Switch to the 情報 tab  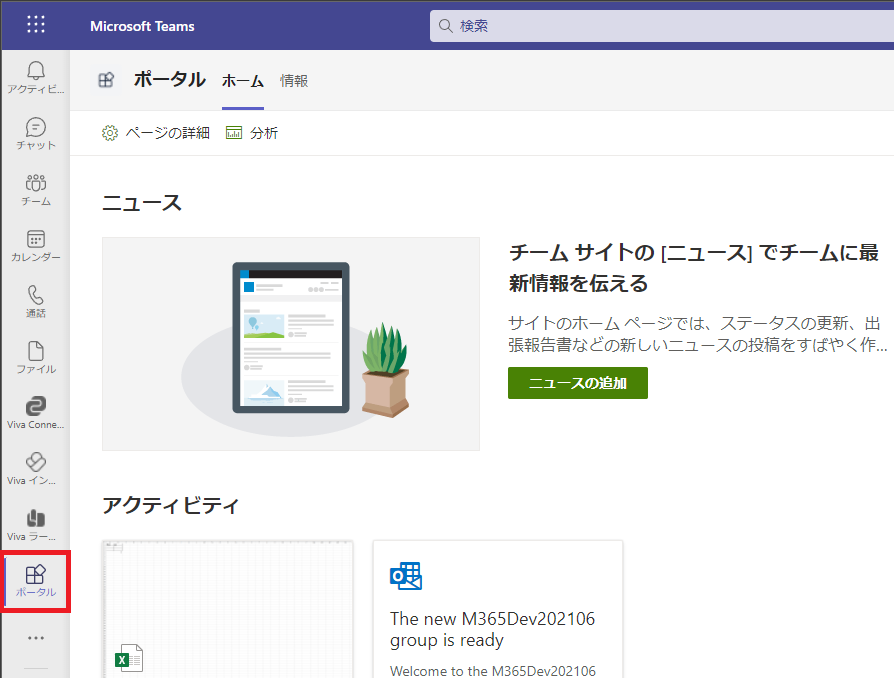tap(294, 81)
